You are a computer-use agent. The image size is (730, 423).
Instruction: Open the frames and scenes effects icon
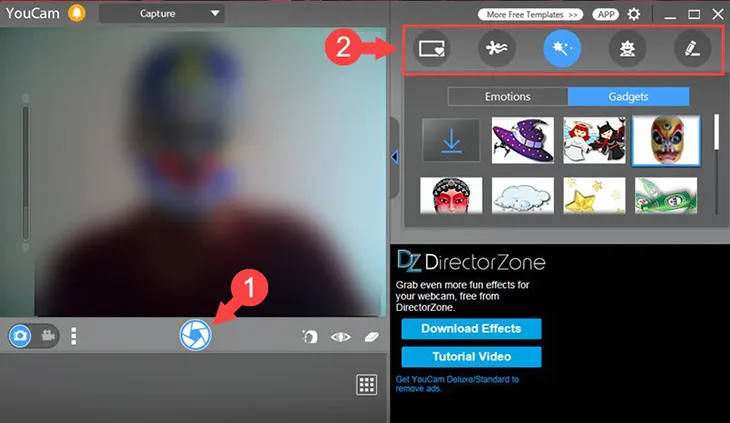[x=432, y=48]
